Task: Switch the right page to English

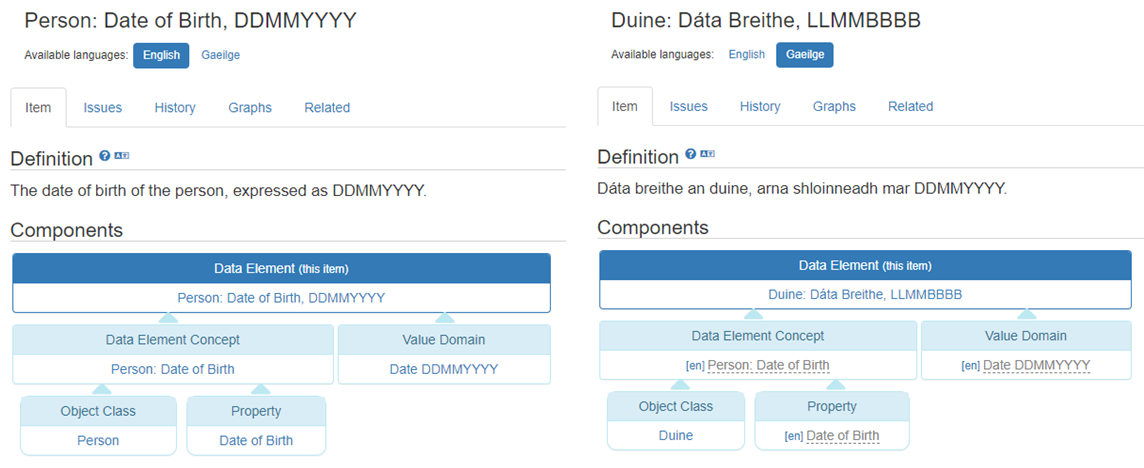Action: pos(746,54)
